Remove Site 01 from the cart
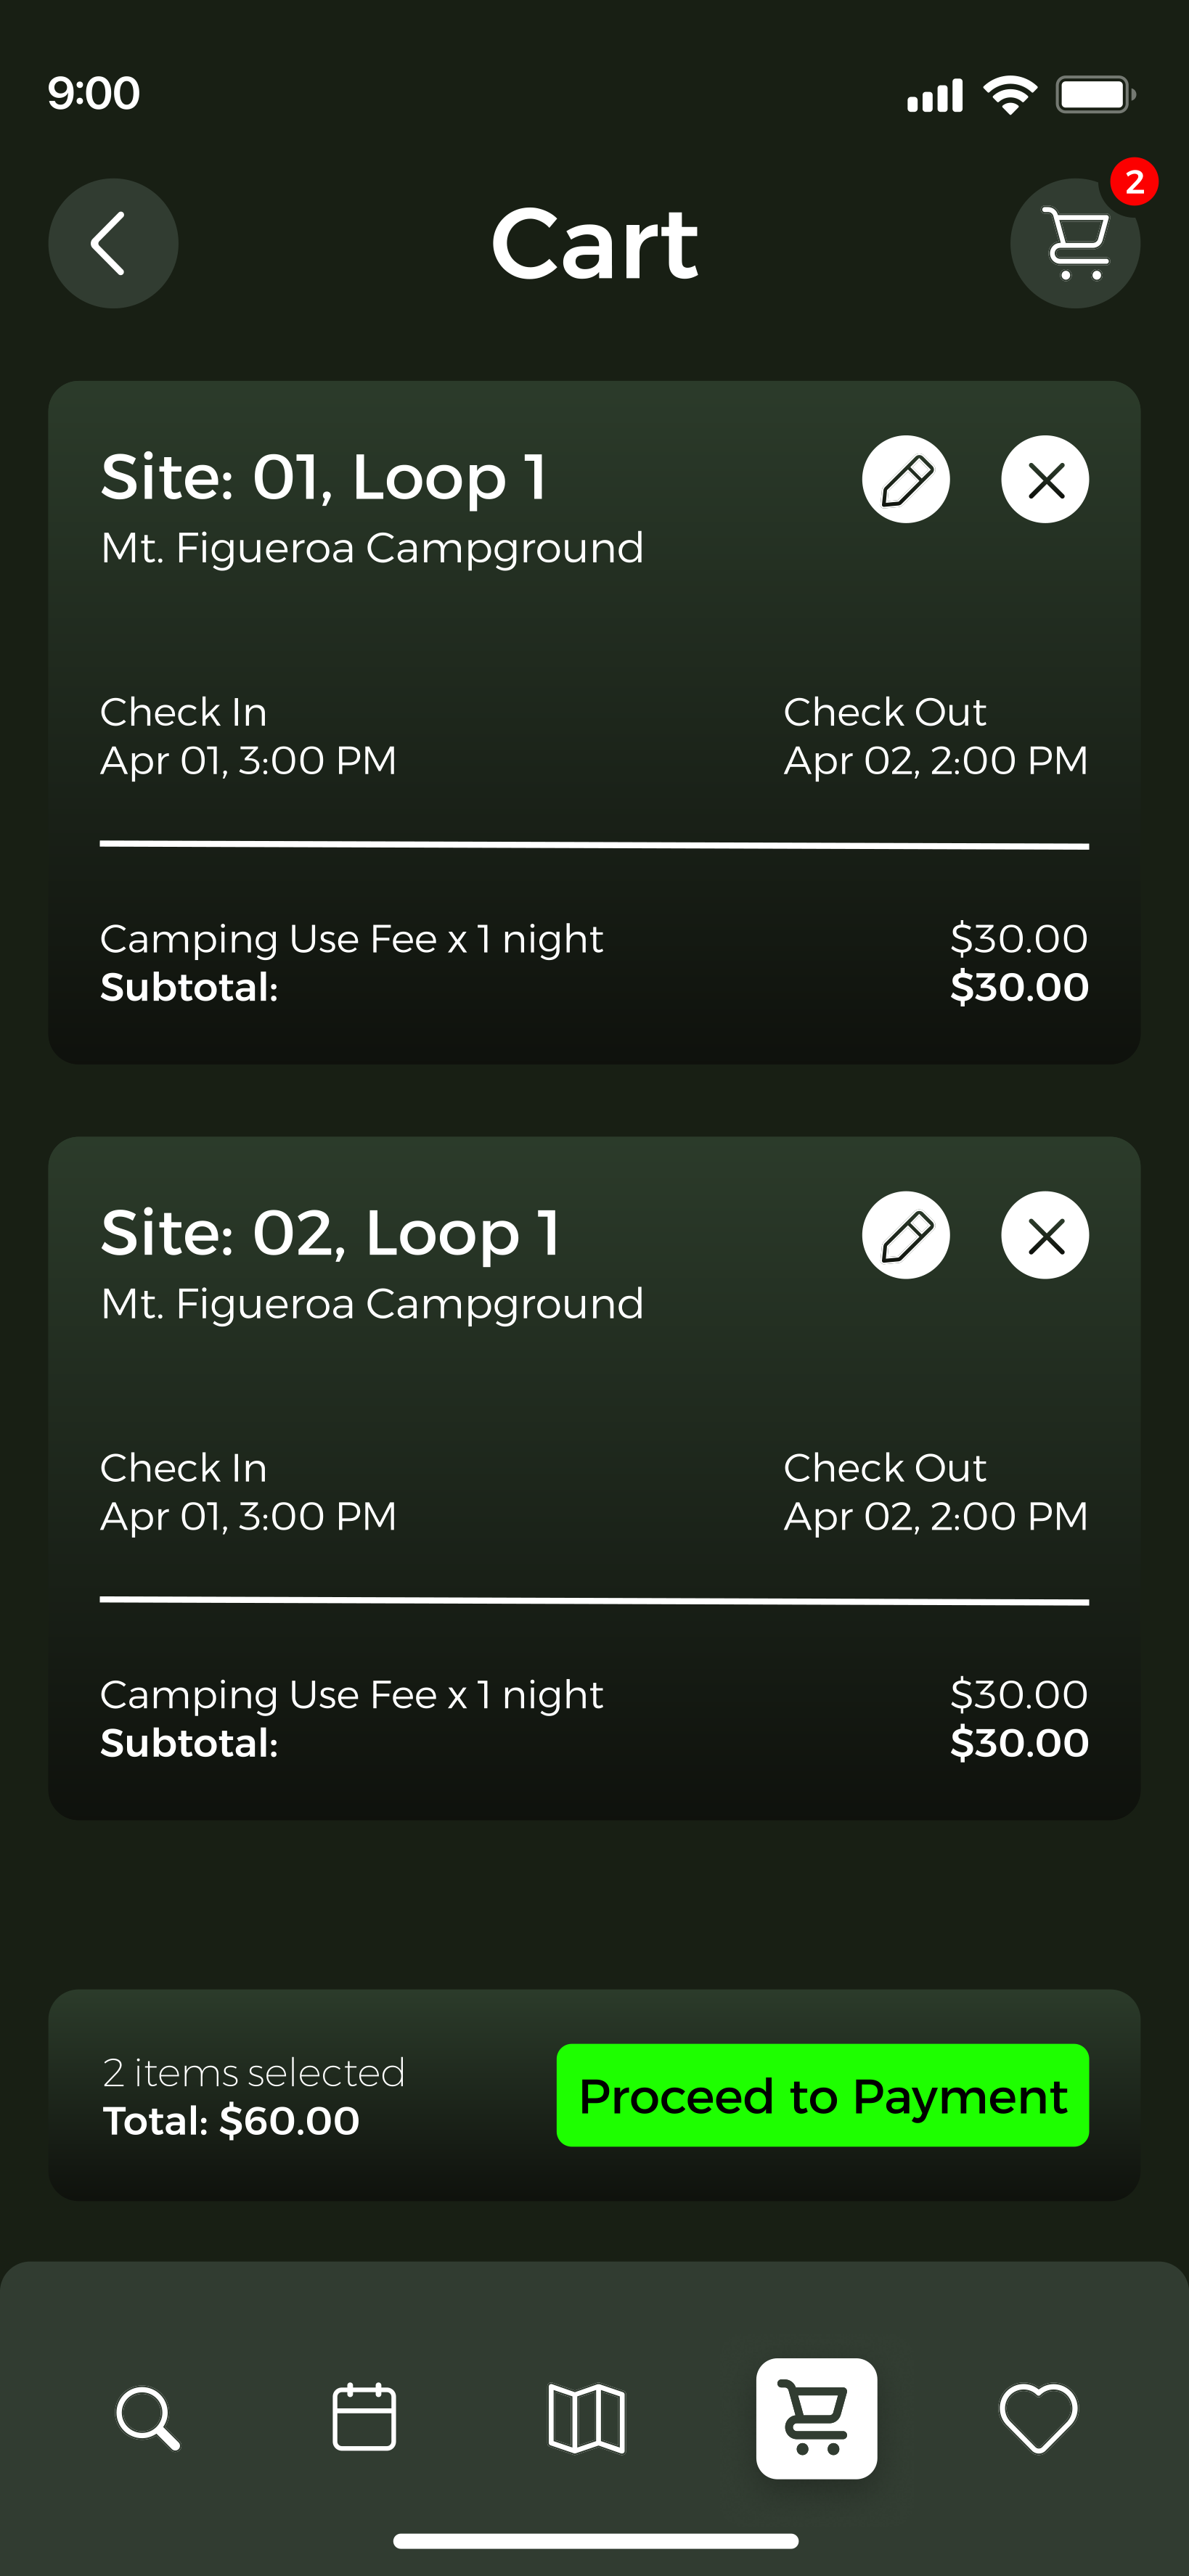This screenshot has width=1189, height=2576. (x=1044, y=480)
